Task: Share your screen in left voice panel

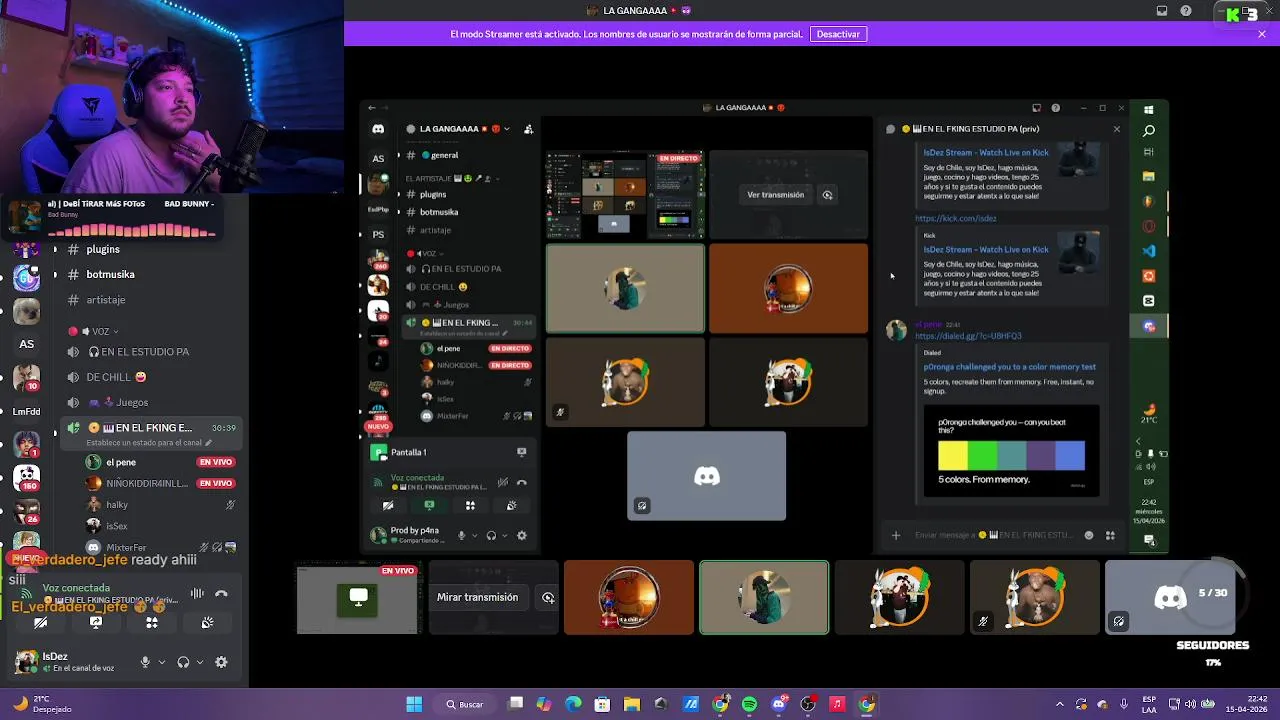Action: point(96,622)
